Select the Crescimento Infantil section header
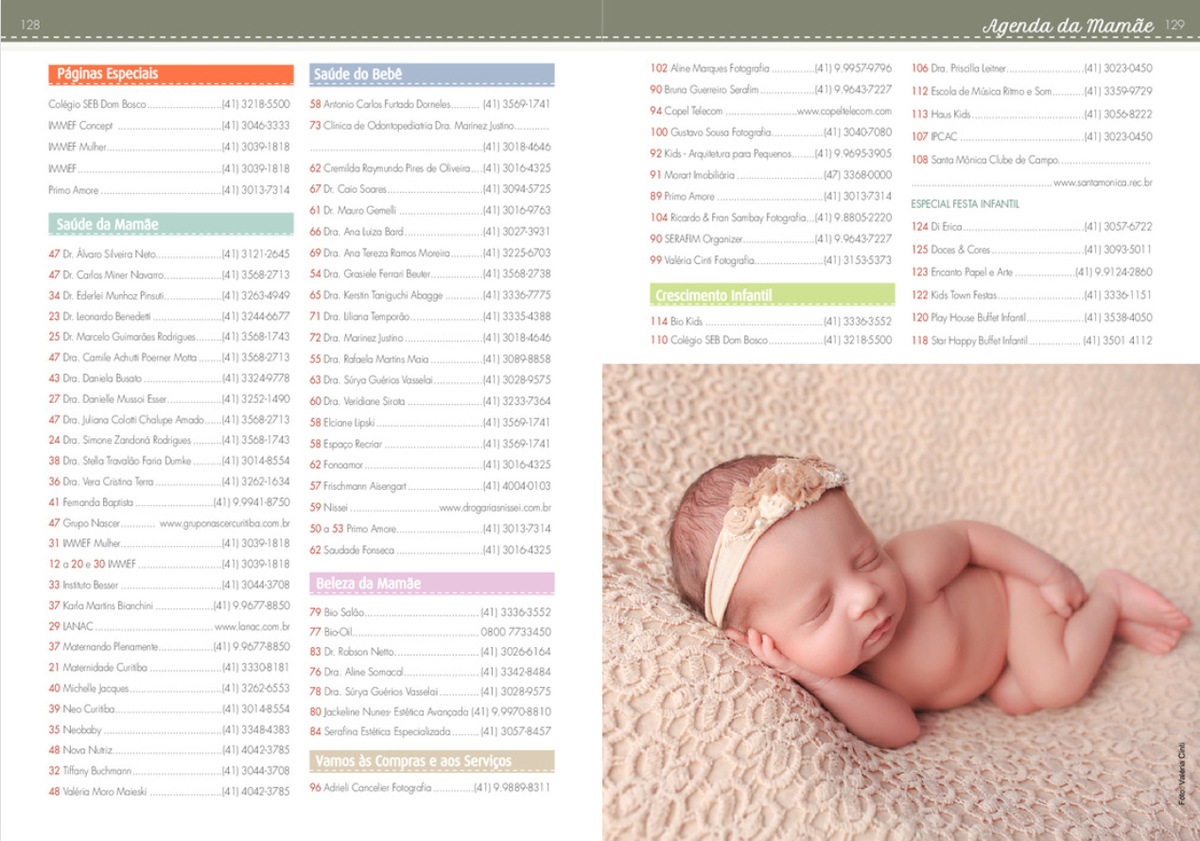Screen dimensions: 1200x841 [x=772, y=295]
